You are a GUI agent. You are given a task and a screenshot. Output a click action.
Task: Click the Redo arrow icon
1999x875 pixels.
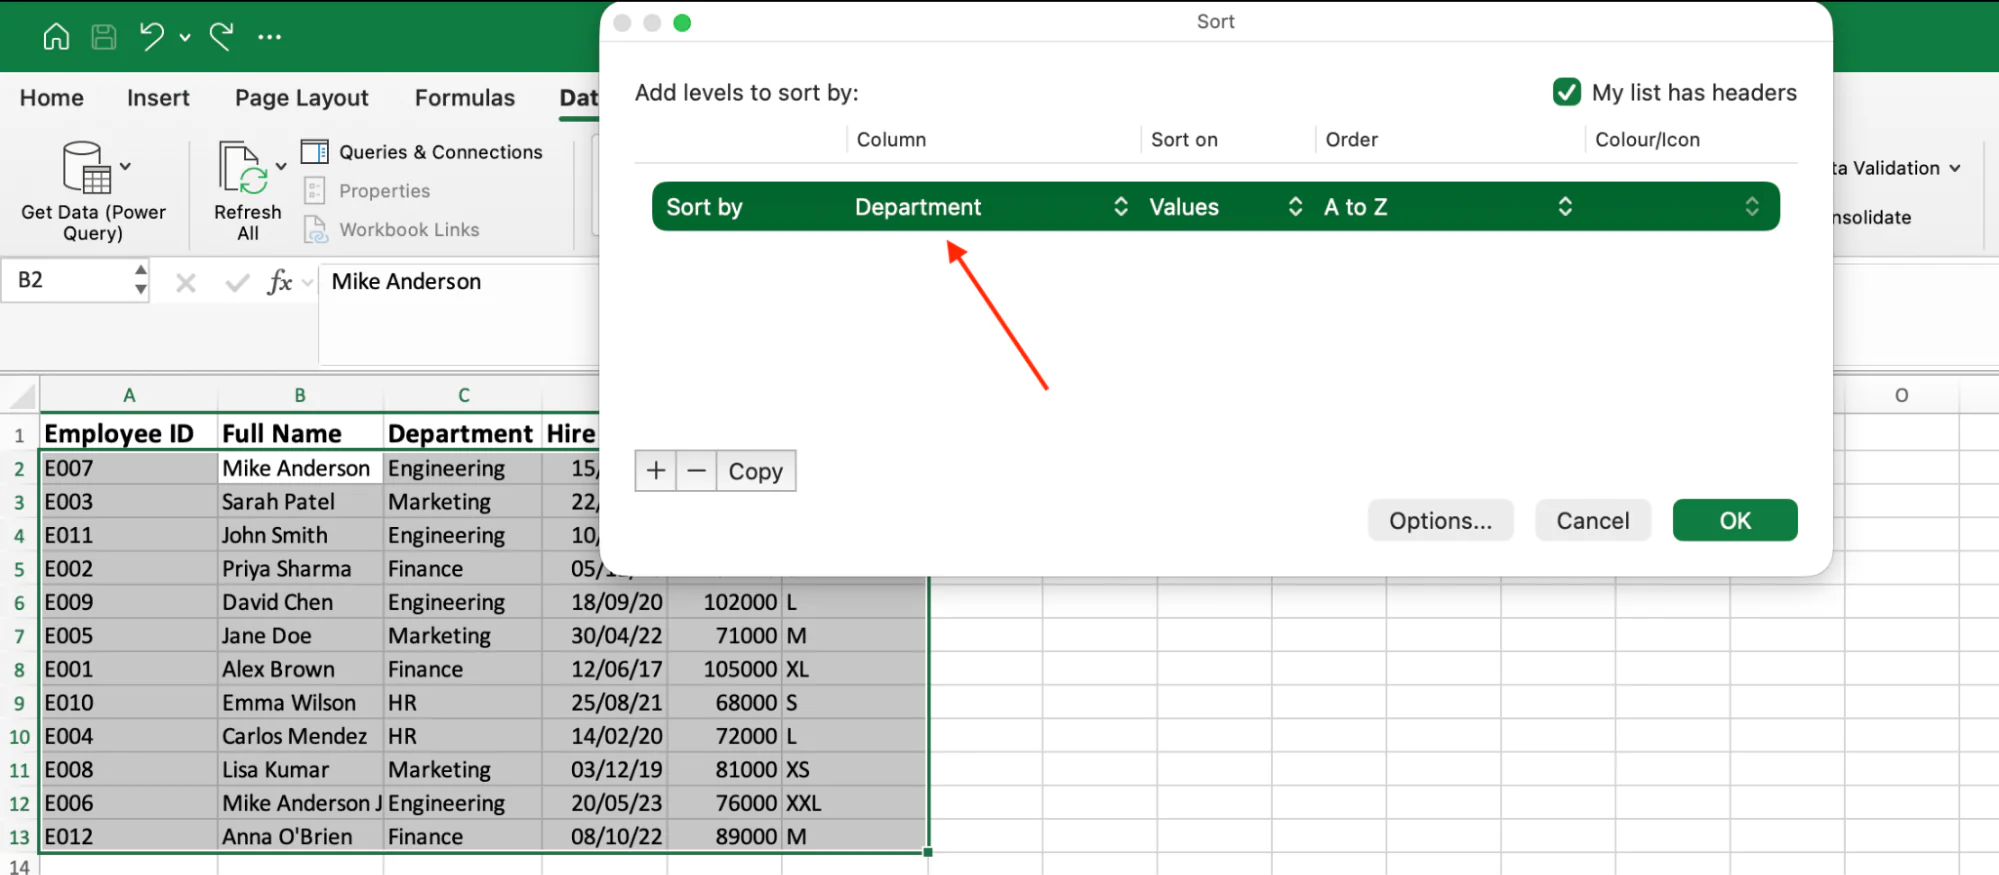pyautogui.click(x=222, y=37)
